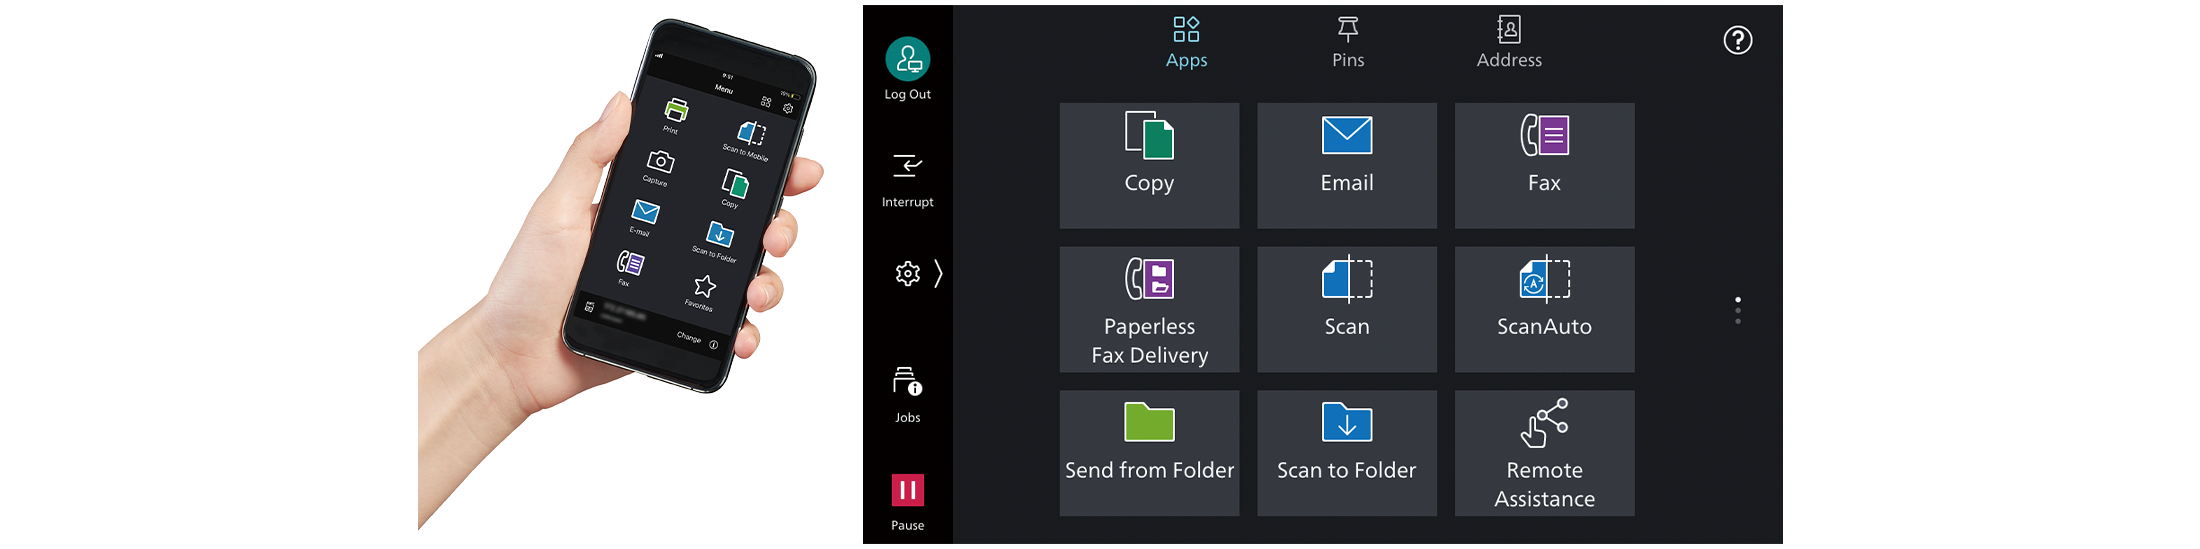Open the Fax app tile
This screenshot has width=2200, height=549.
[1544, 165]
